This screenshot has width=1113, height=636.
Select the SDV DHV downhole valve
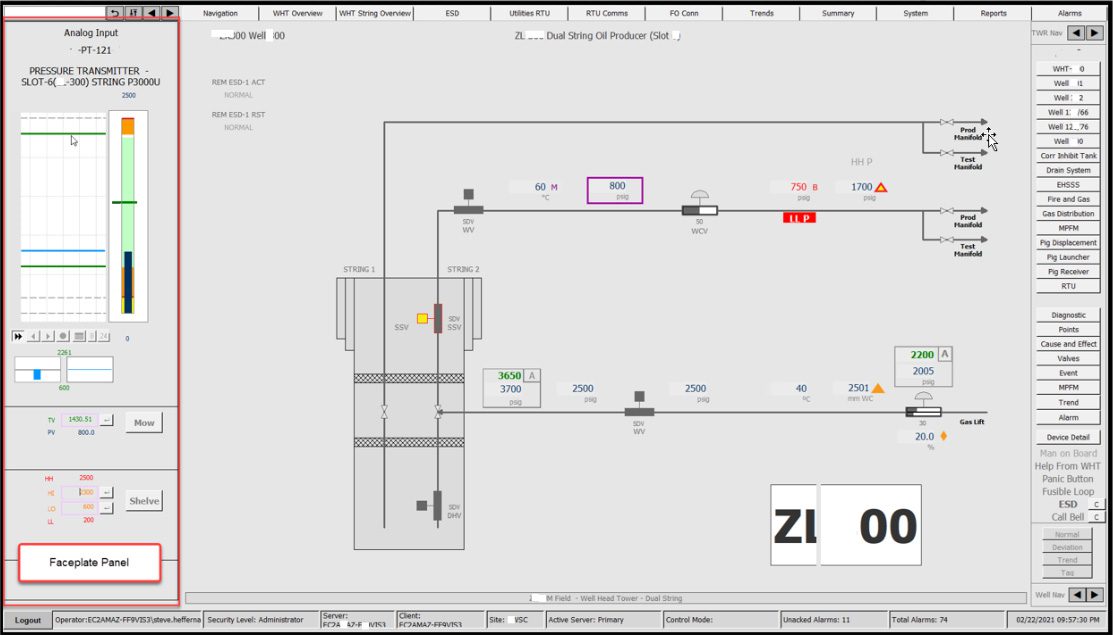(437, 505)
